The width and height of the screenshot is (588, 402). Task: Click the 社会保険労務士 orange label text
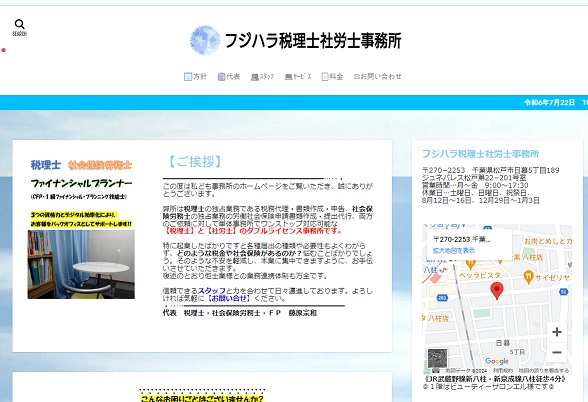(100, 165)
